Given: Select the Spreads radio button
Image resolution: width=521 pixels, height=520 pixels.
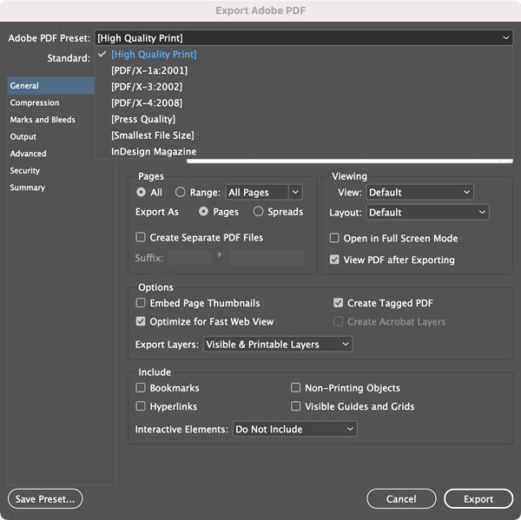Looking at the screenshot, I should (258, 211).
